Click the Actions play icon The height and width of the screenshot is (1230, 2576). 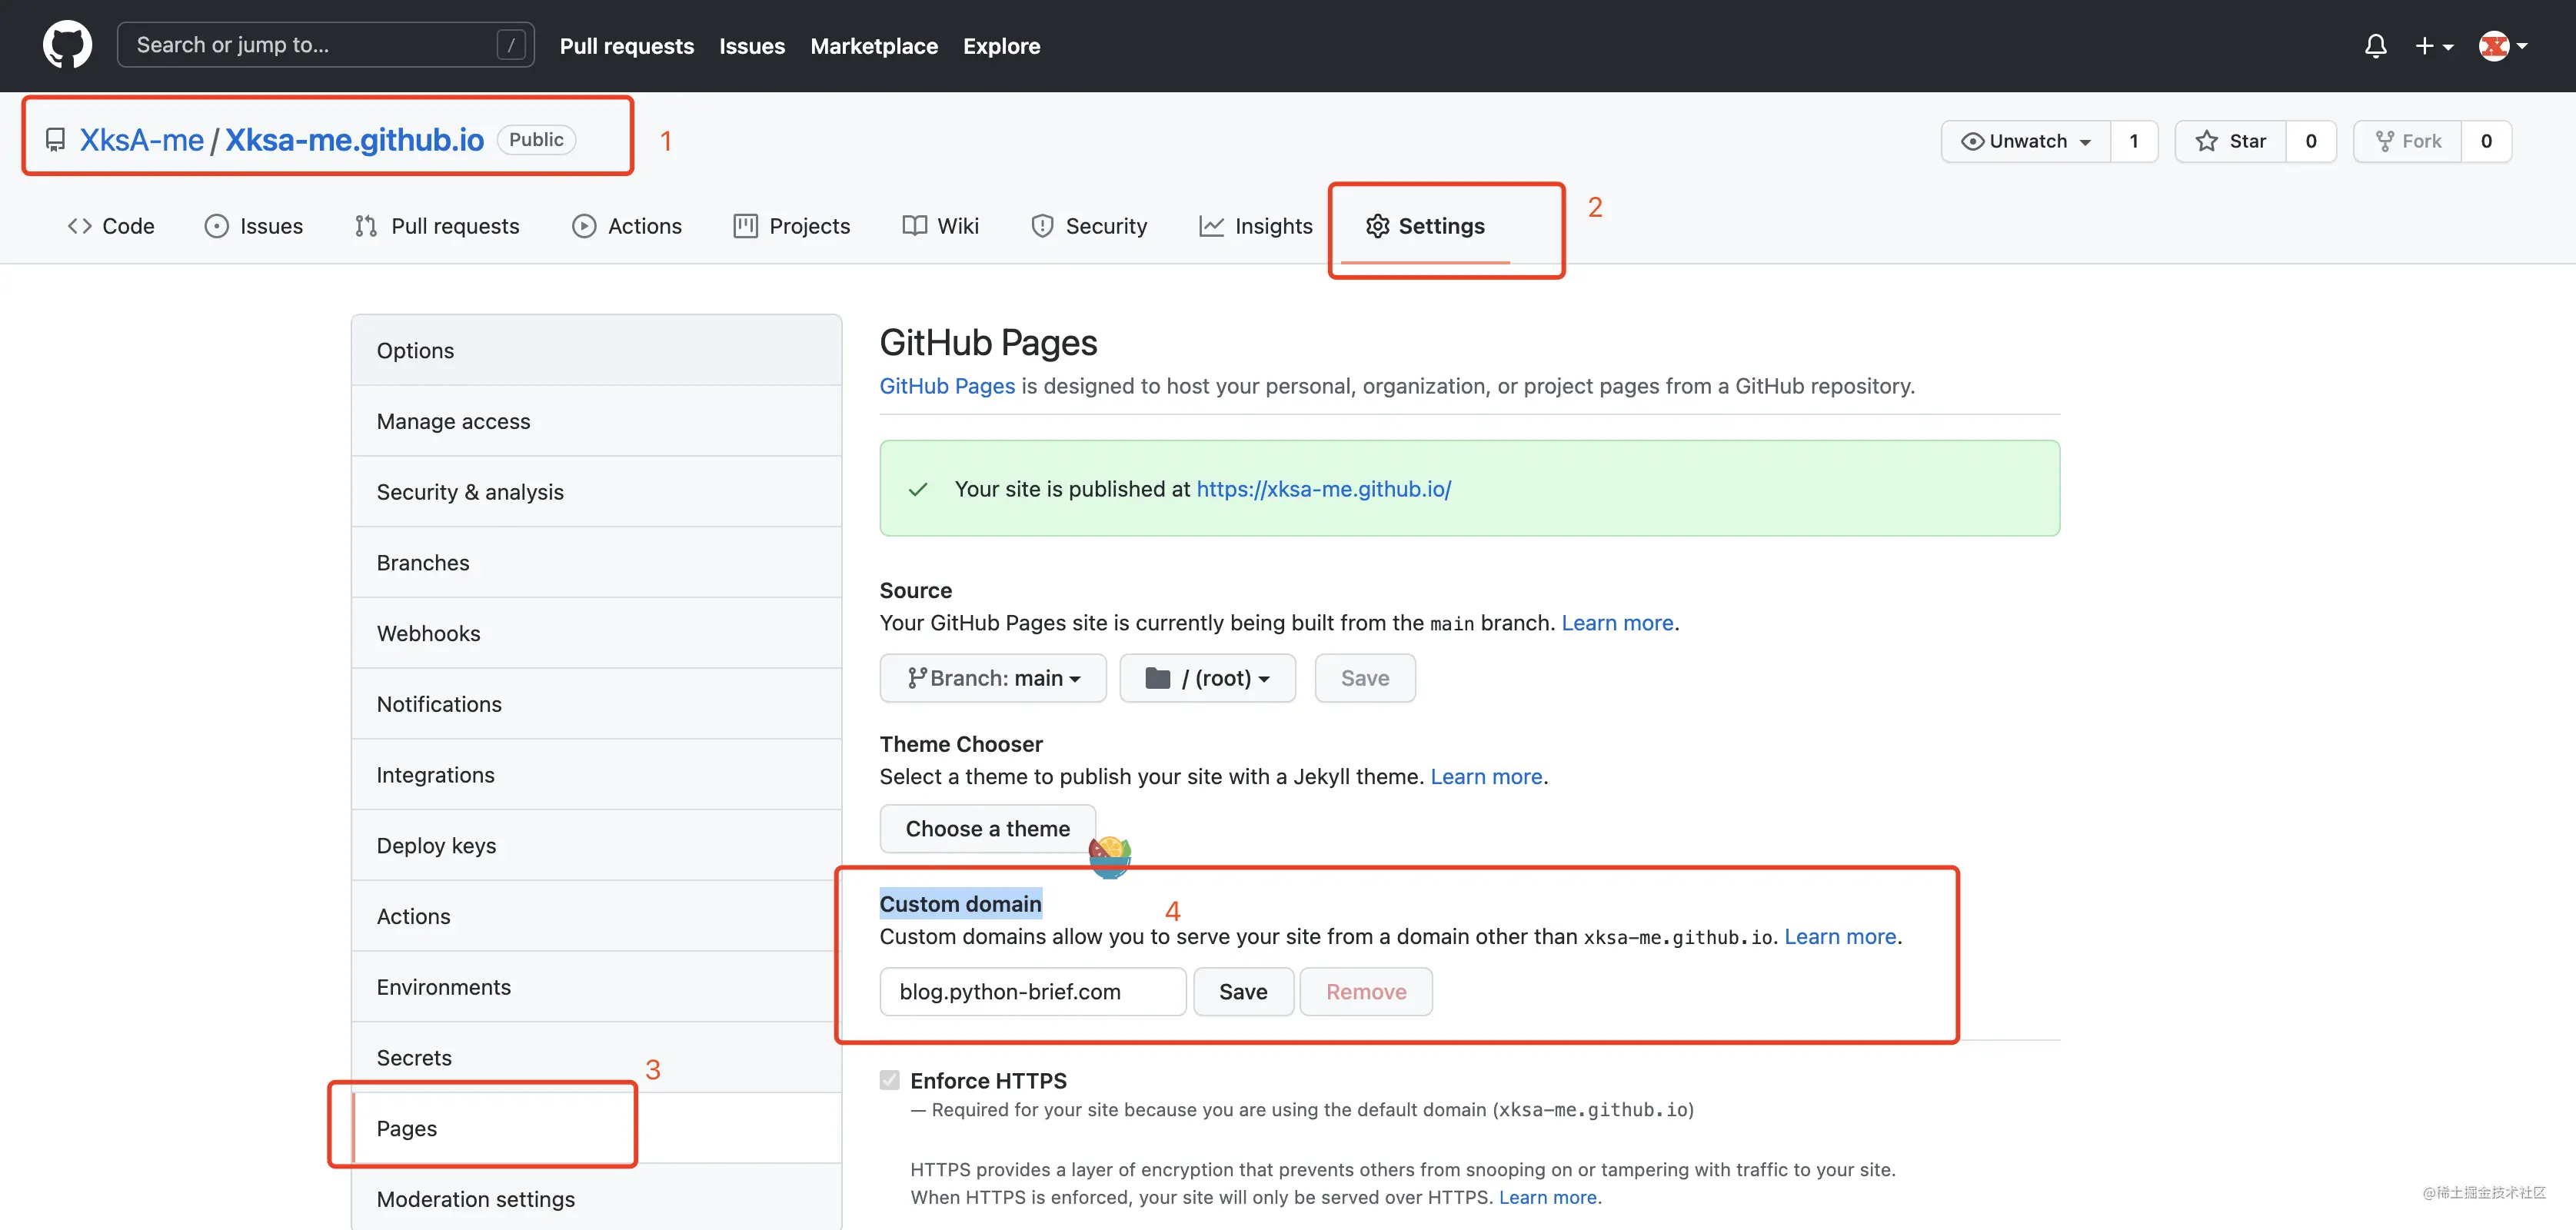[584, 226]
